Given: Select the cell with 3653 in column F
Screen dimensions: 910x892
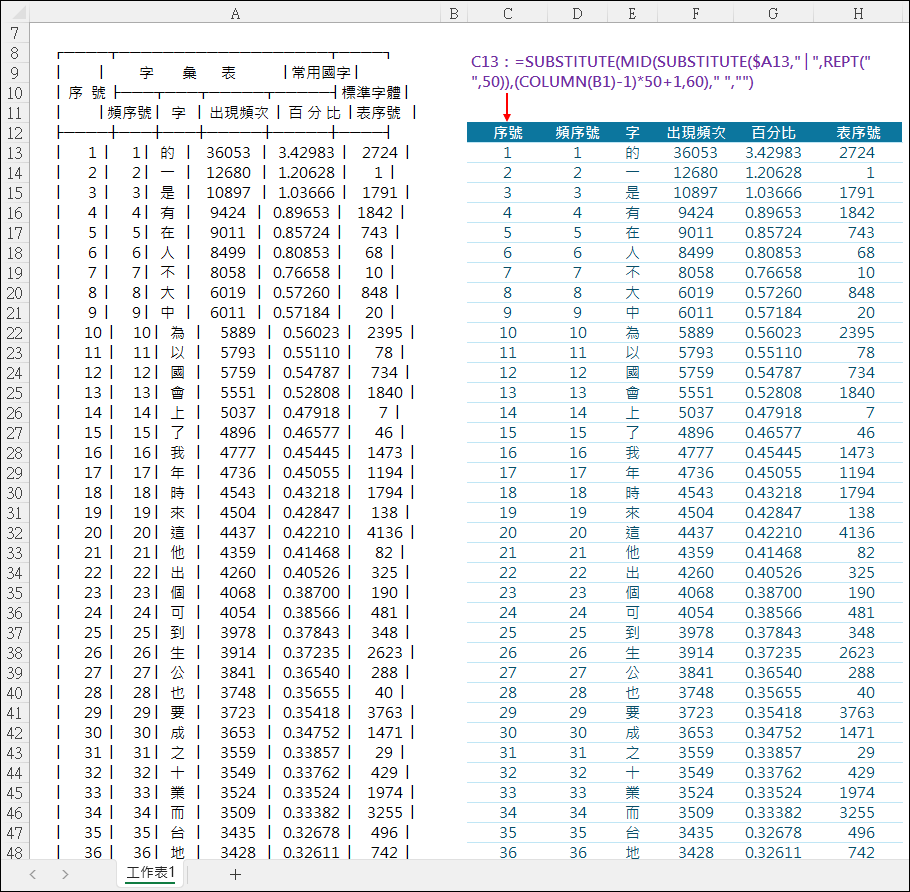Looking at the screenshot, I should [x=695, y=733].
